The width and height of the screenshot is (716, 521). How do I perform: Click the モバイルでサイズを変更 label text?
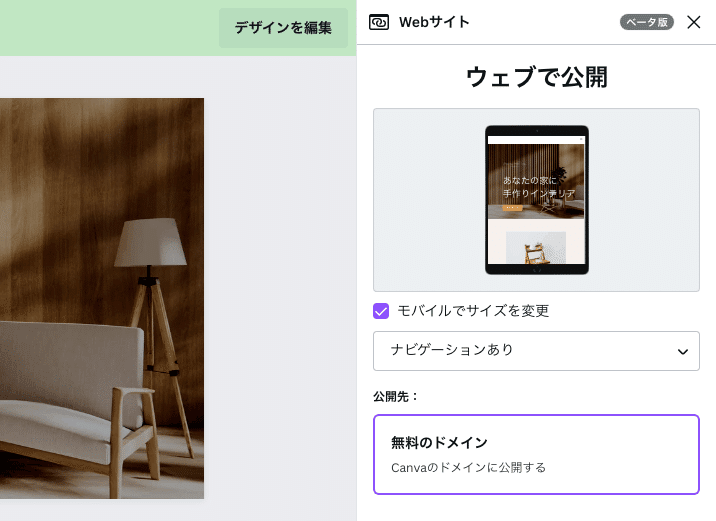click(x=473, y=311)
